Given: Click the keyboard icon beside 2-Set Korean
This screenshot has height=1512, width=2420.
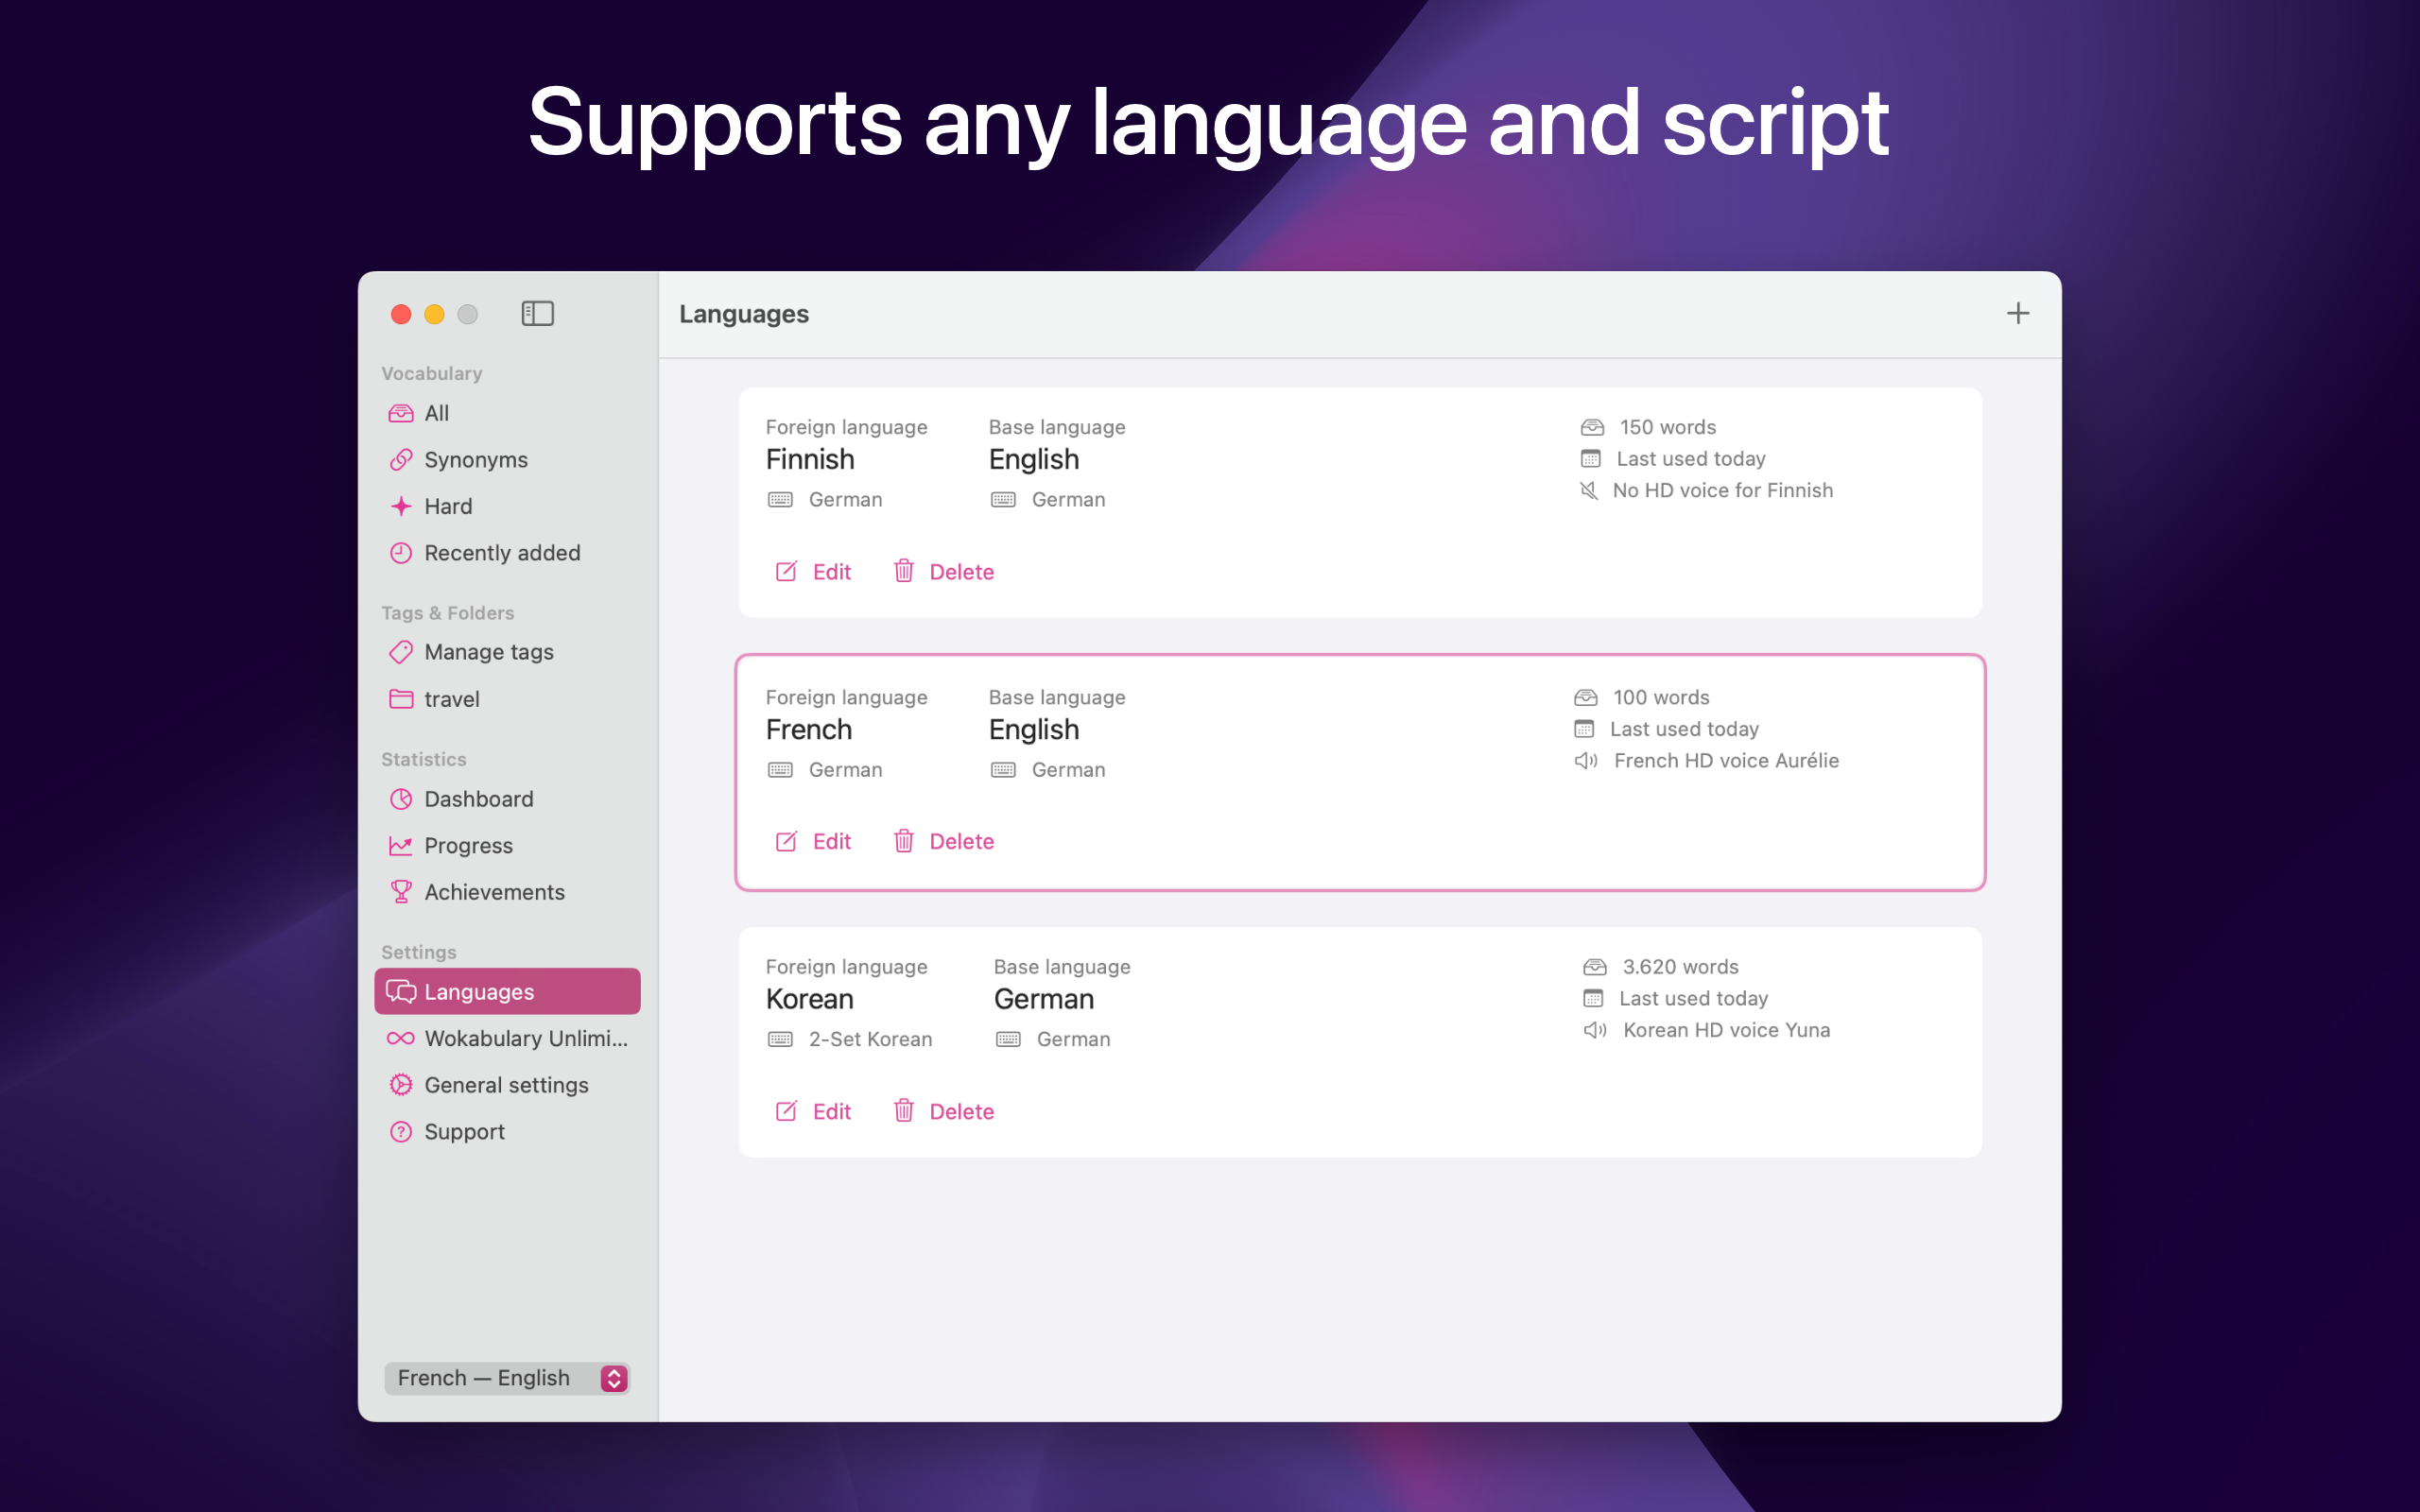Looking at the screenshot, I should coord(780,1040).
